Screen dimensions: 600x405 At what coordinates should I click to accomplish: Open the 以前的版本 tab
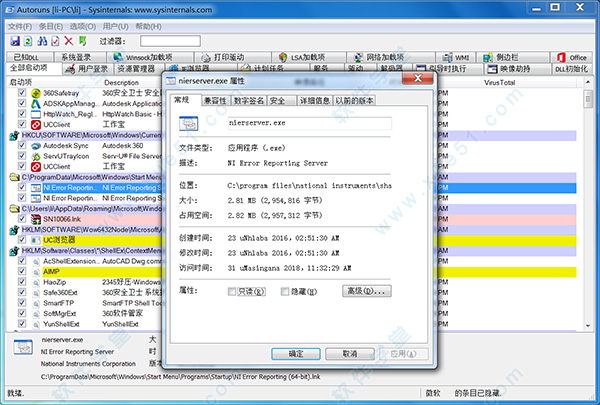(x=354, y=101)
